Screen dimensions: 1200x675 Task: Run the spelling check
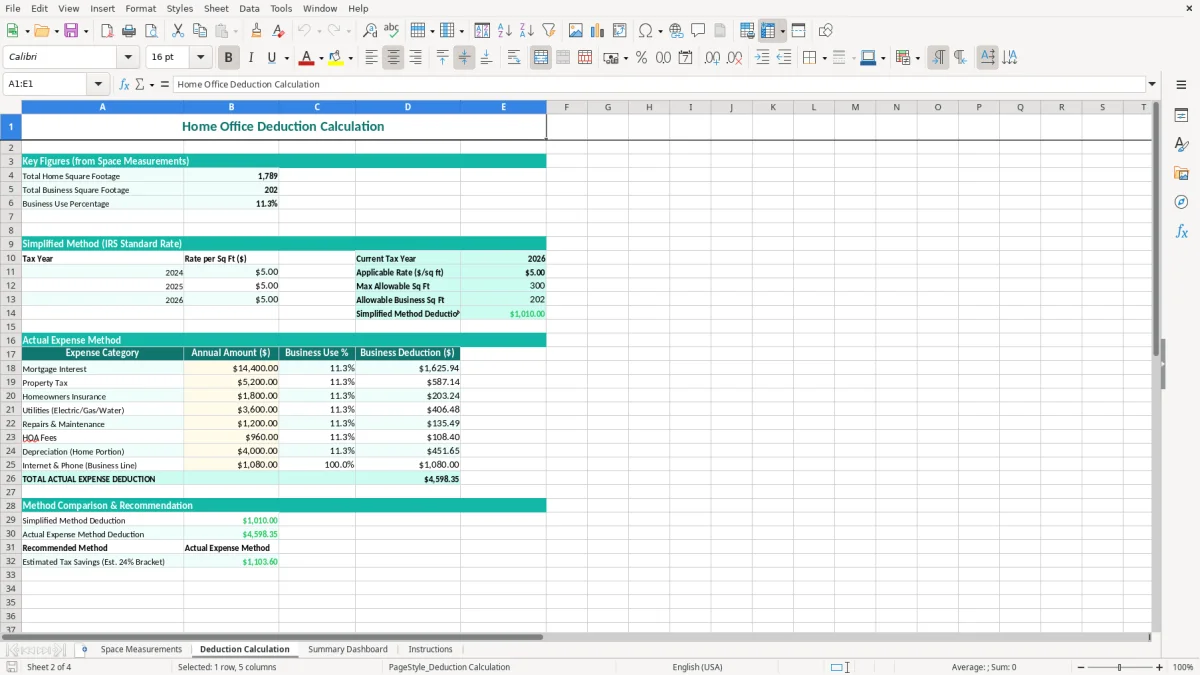392,31
